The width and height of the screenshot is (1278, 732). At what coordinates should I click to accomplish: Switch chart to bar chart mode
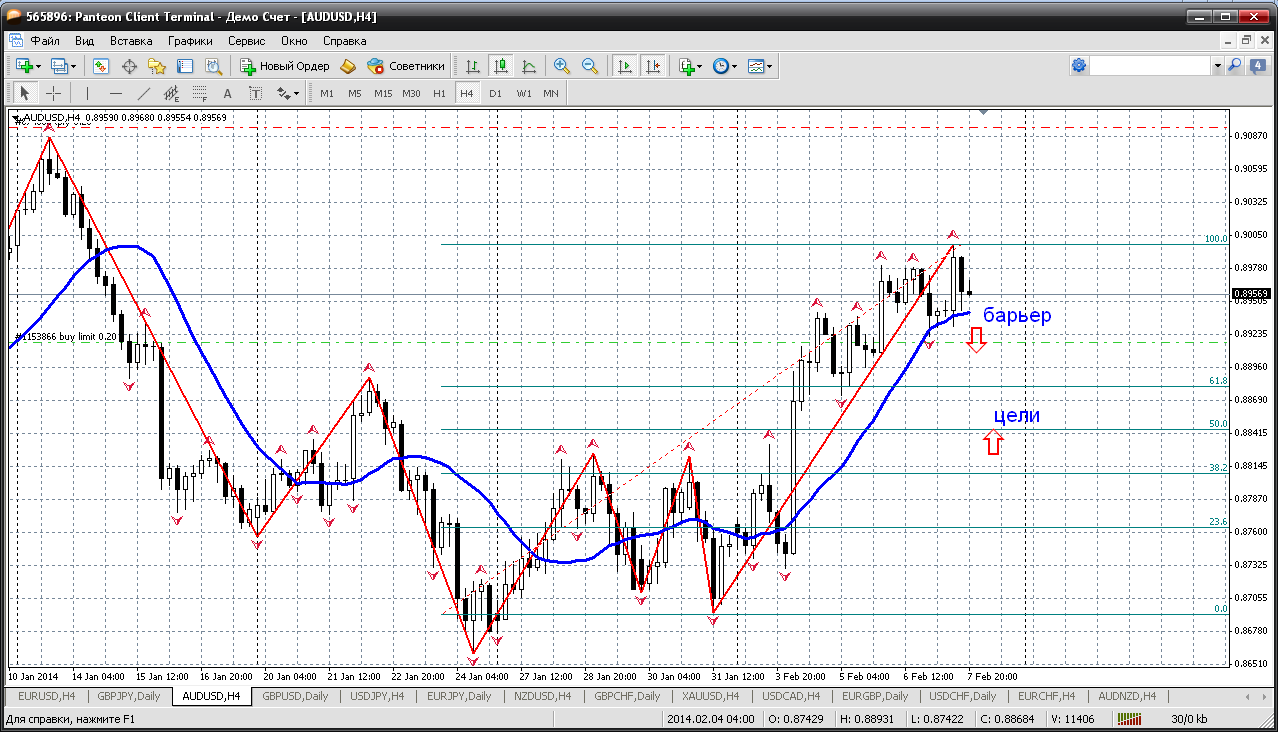pyautogui.click(x=473, y=66)
